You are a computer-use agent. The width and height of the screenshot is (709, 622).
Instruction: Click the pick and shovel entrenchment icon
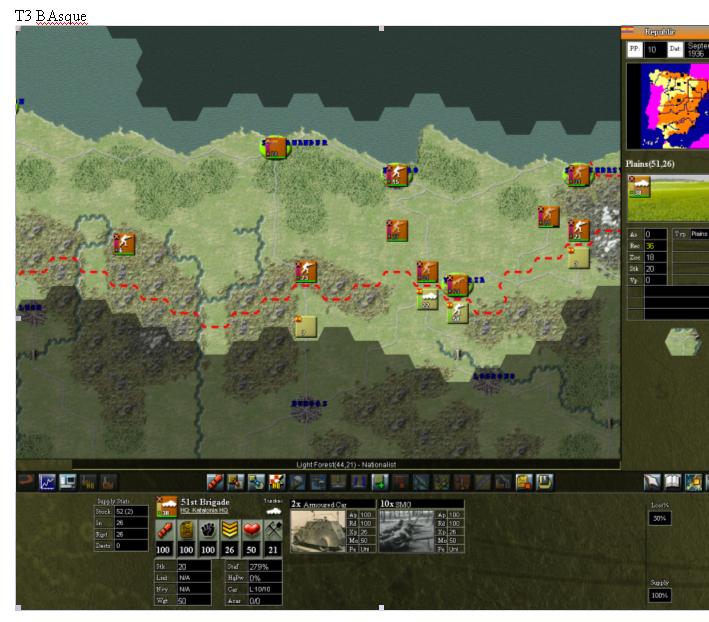pos(273,530)
